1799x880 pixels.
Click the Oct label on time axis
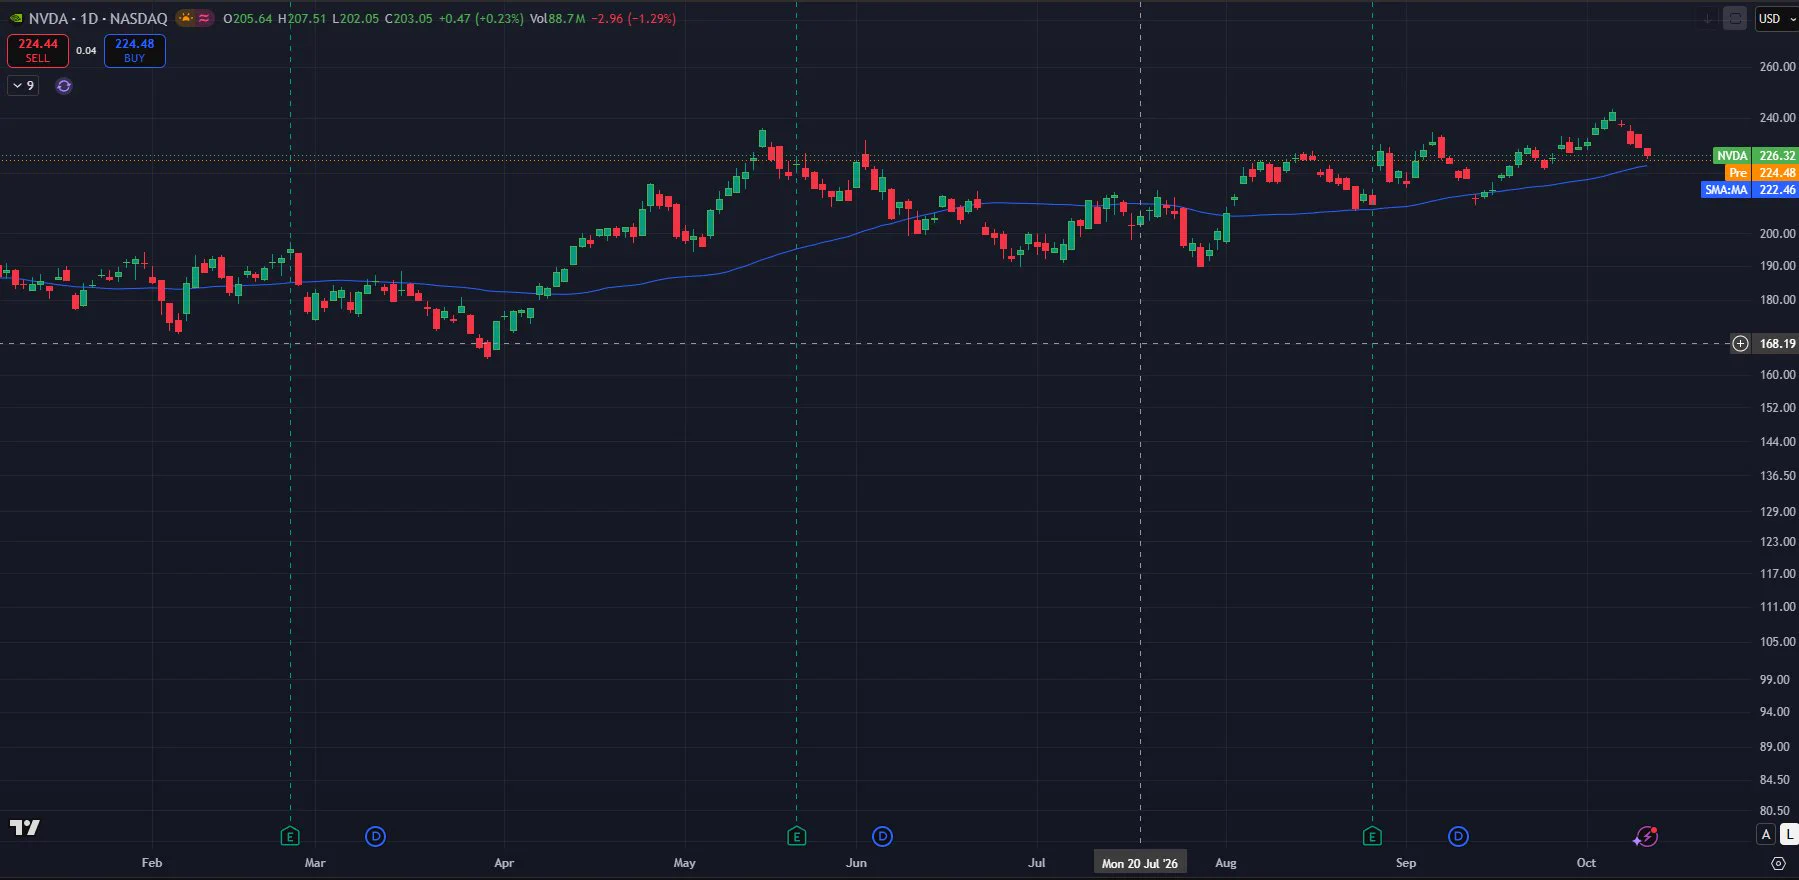tap(1586, 863)
